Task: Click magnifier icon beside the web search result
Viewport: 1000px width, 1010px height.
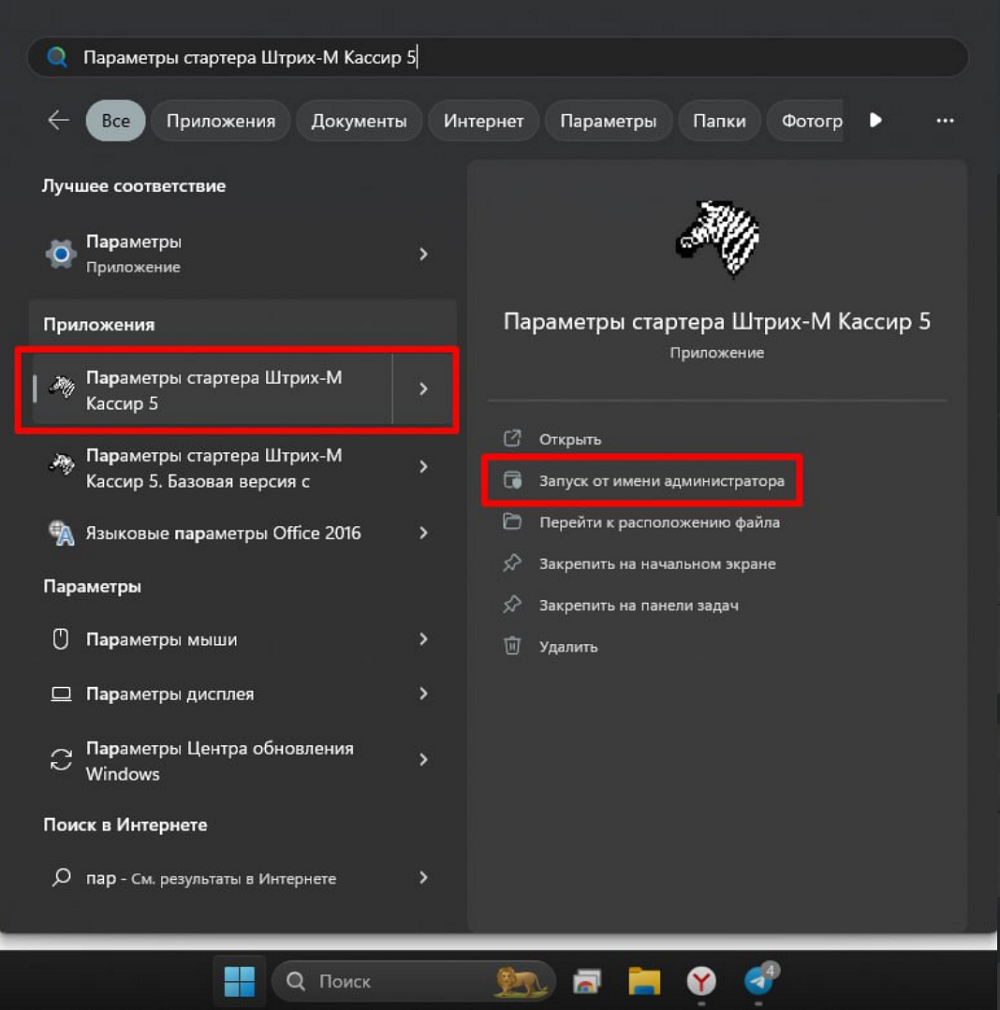Action: 61,877
